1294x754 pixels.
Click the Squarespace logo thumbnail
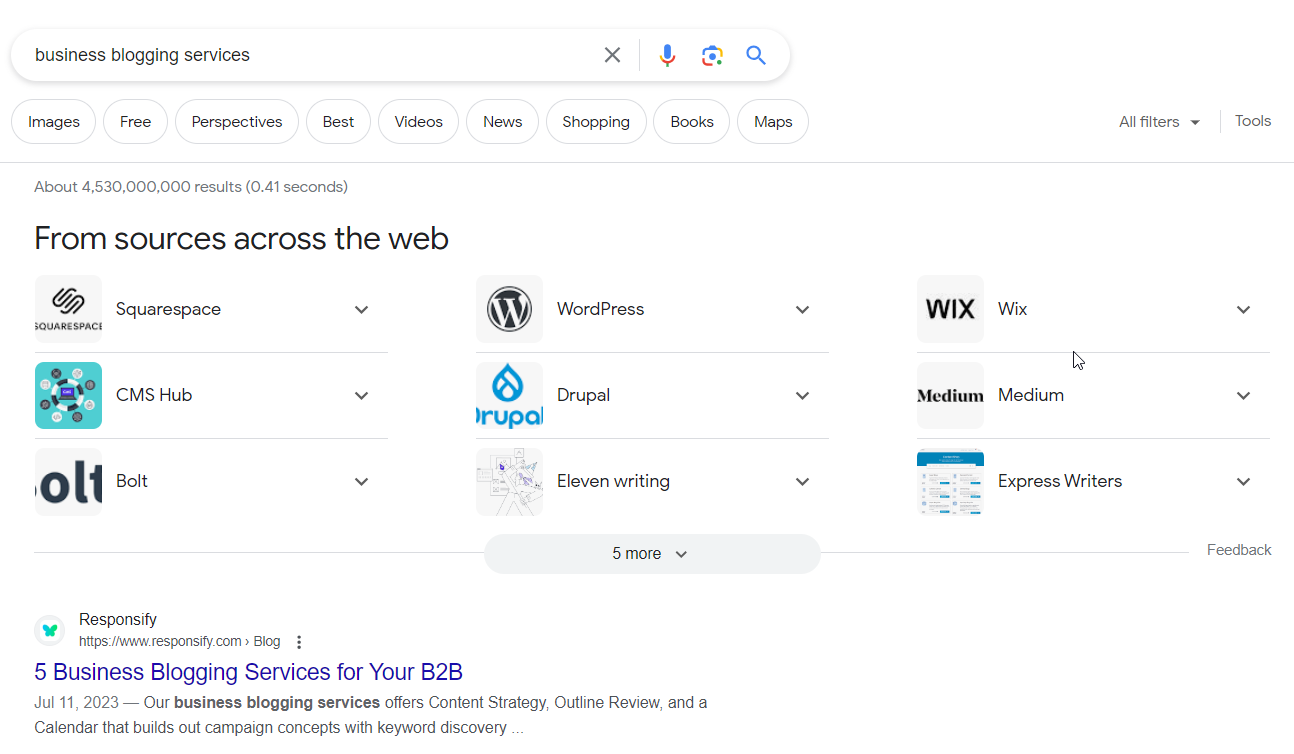click(x=68, y=309)
